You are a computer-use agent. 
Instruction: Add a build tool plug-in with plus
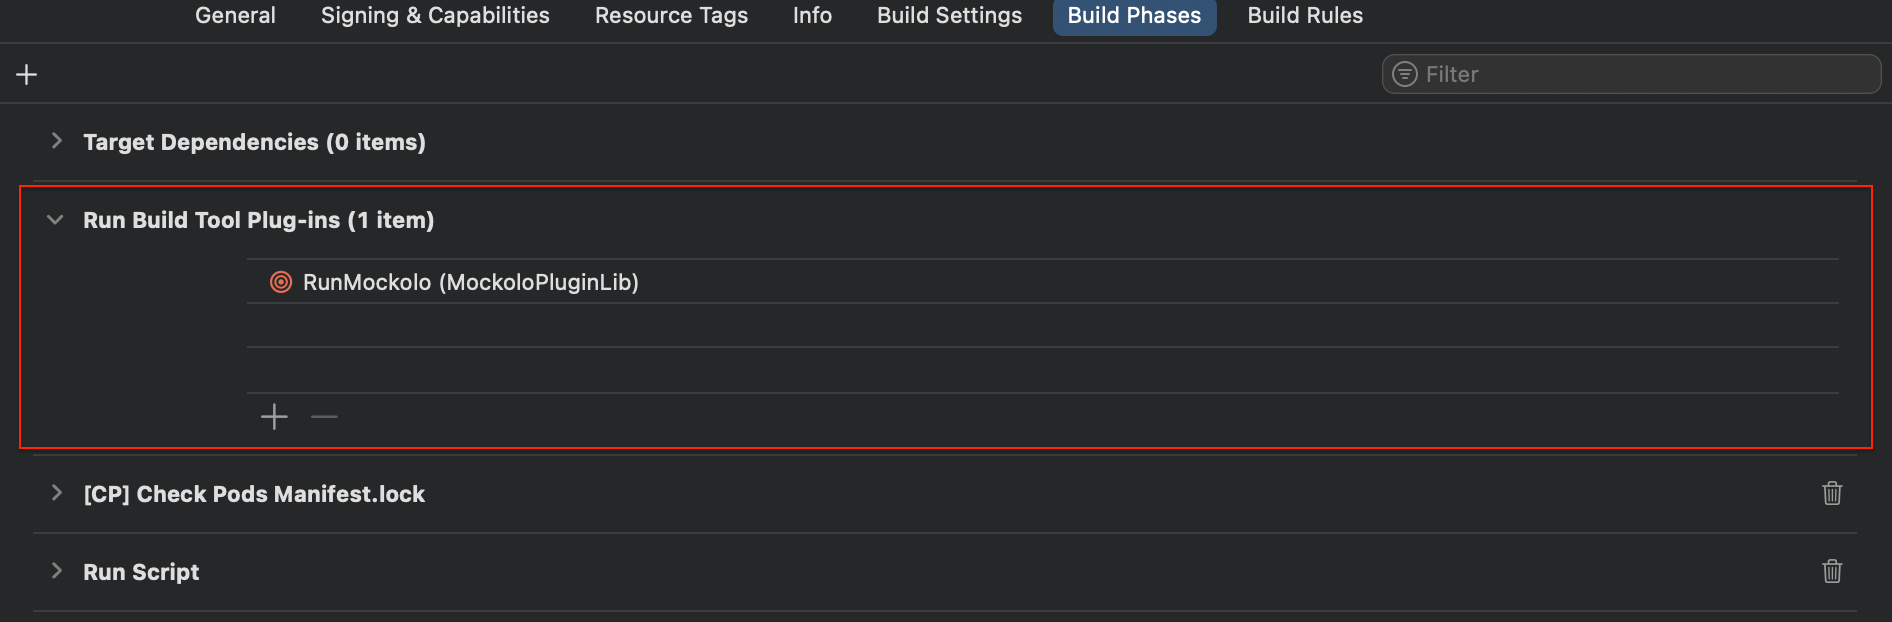coord(274,417)
